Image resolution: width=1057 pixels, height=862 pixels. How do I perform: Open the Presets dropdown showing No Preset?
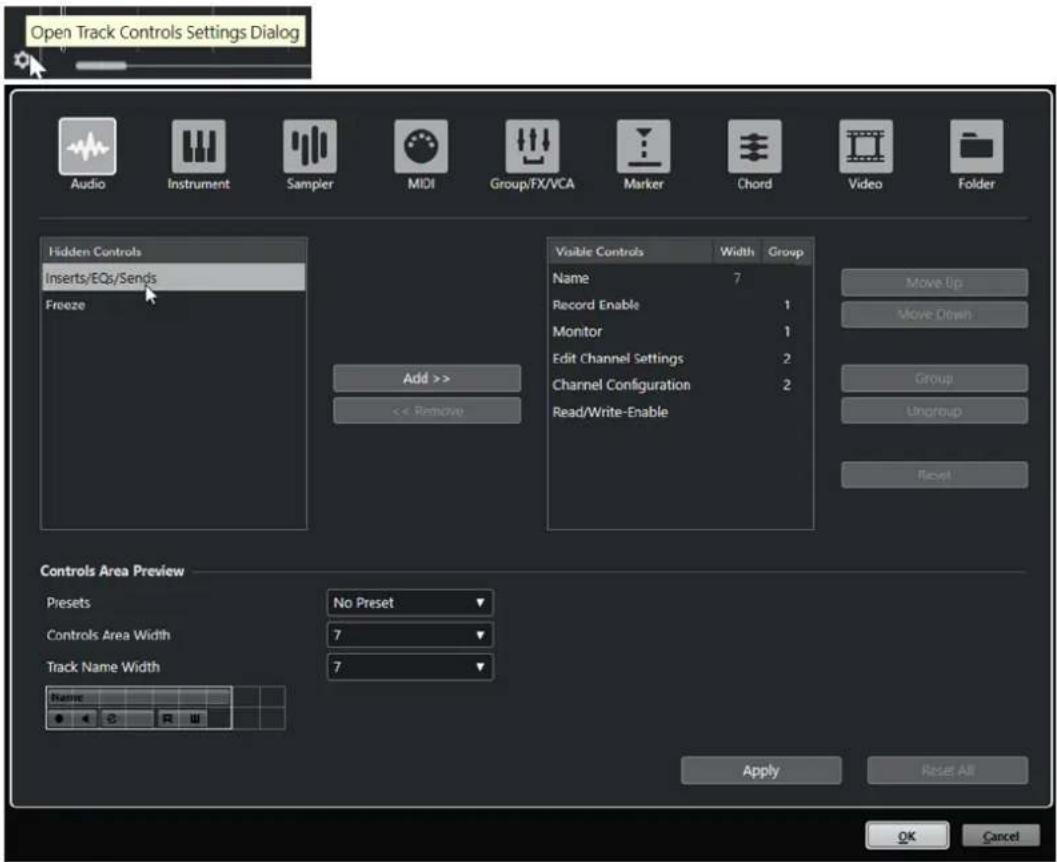[410, 603]
